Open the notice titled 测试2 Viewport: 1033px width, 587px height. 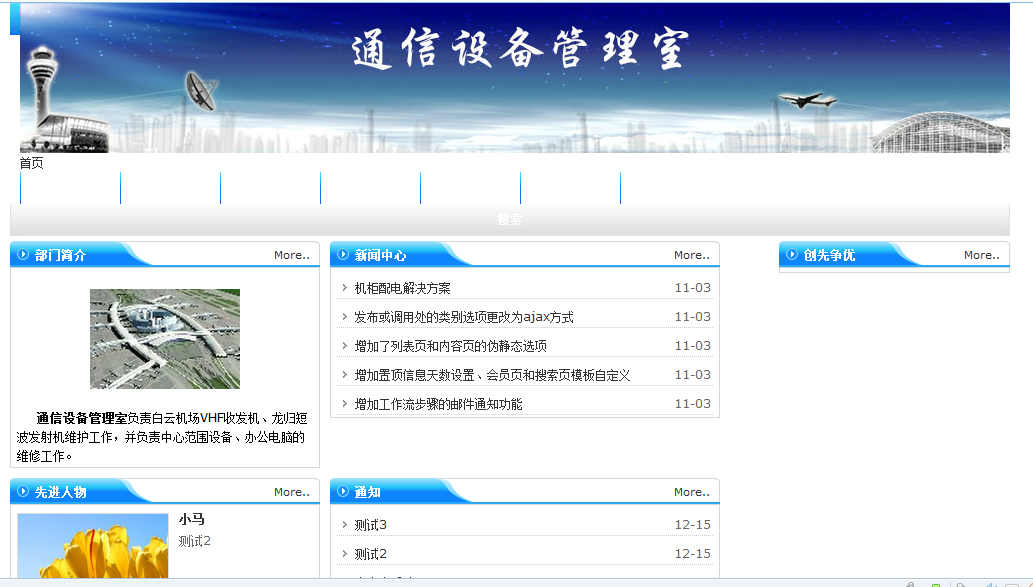(370, 554)
